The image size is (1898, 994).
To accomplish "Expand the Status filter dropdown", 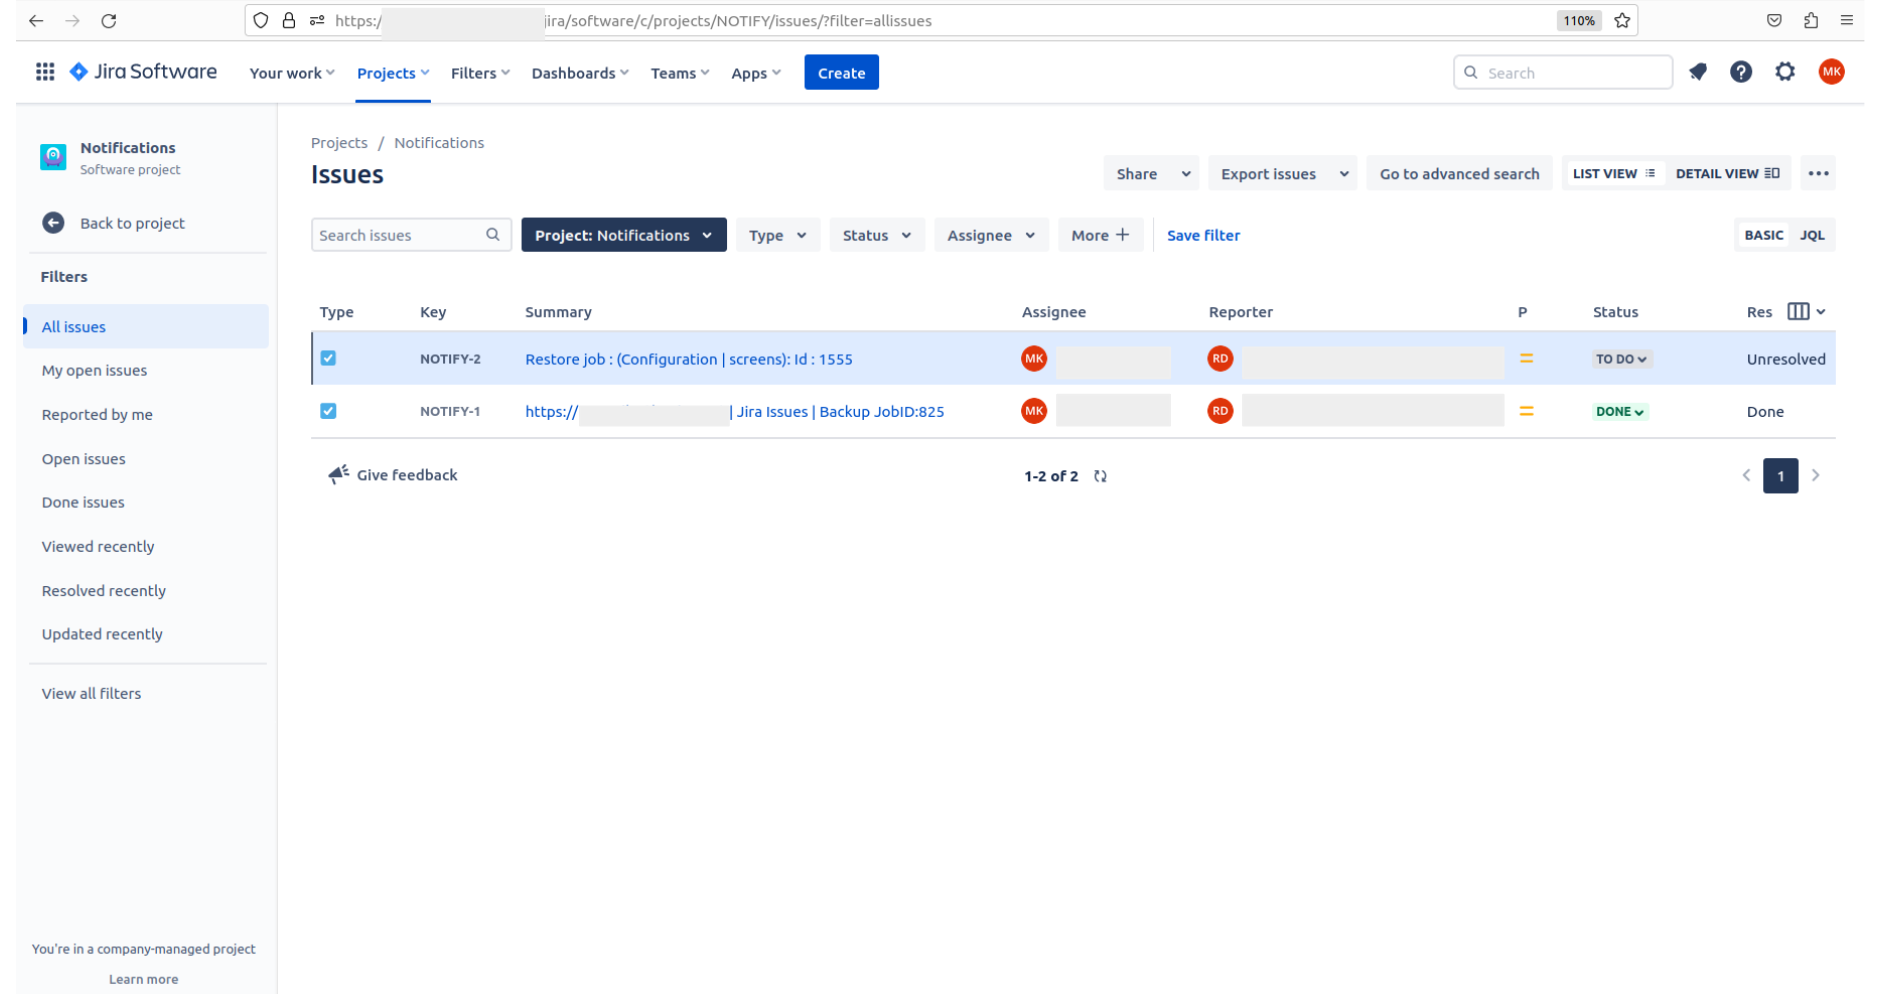I will coord(876,235).
